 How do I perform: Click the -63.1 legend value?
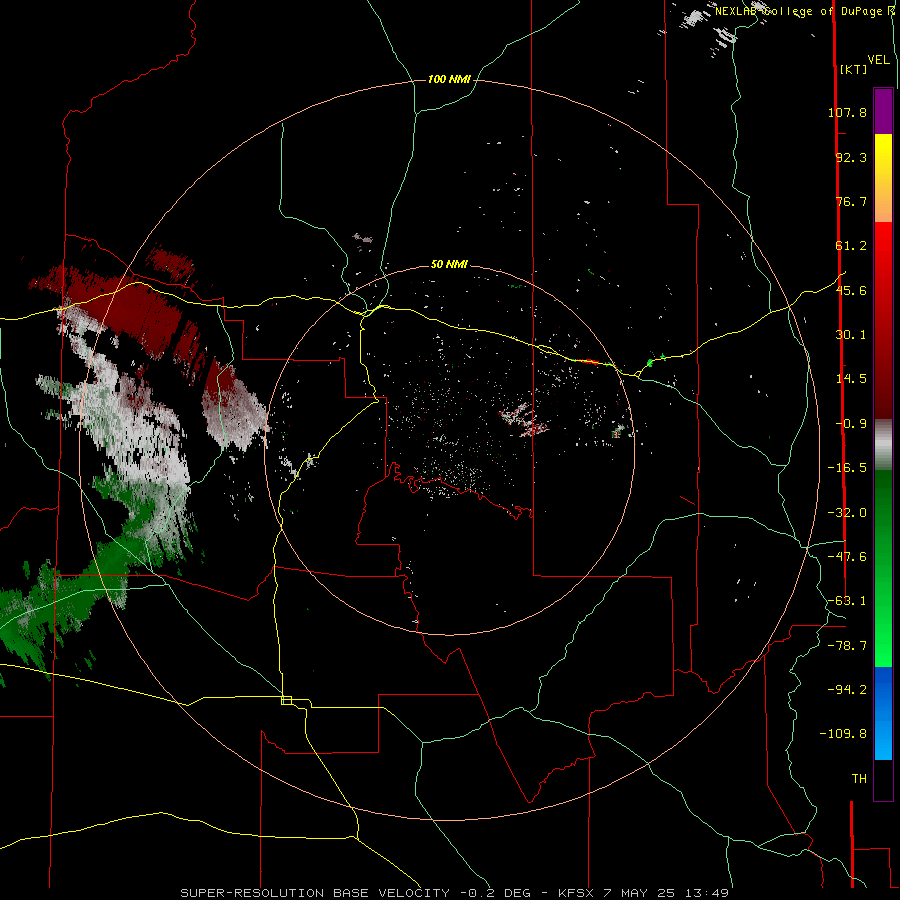847,601
